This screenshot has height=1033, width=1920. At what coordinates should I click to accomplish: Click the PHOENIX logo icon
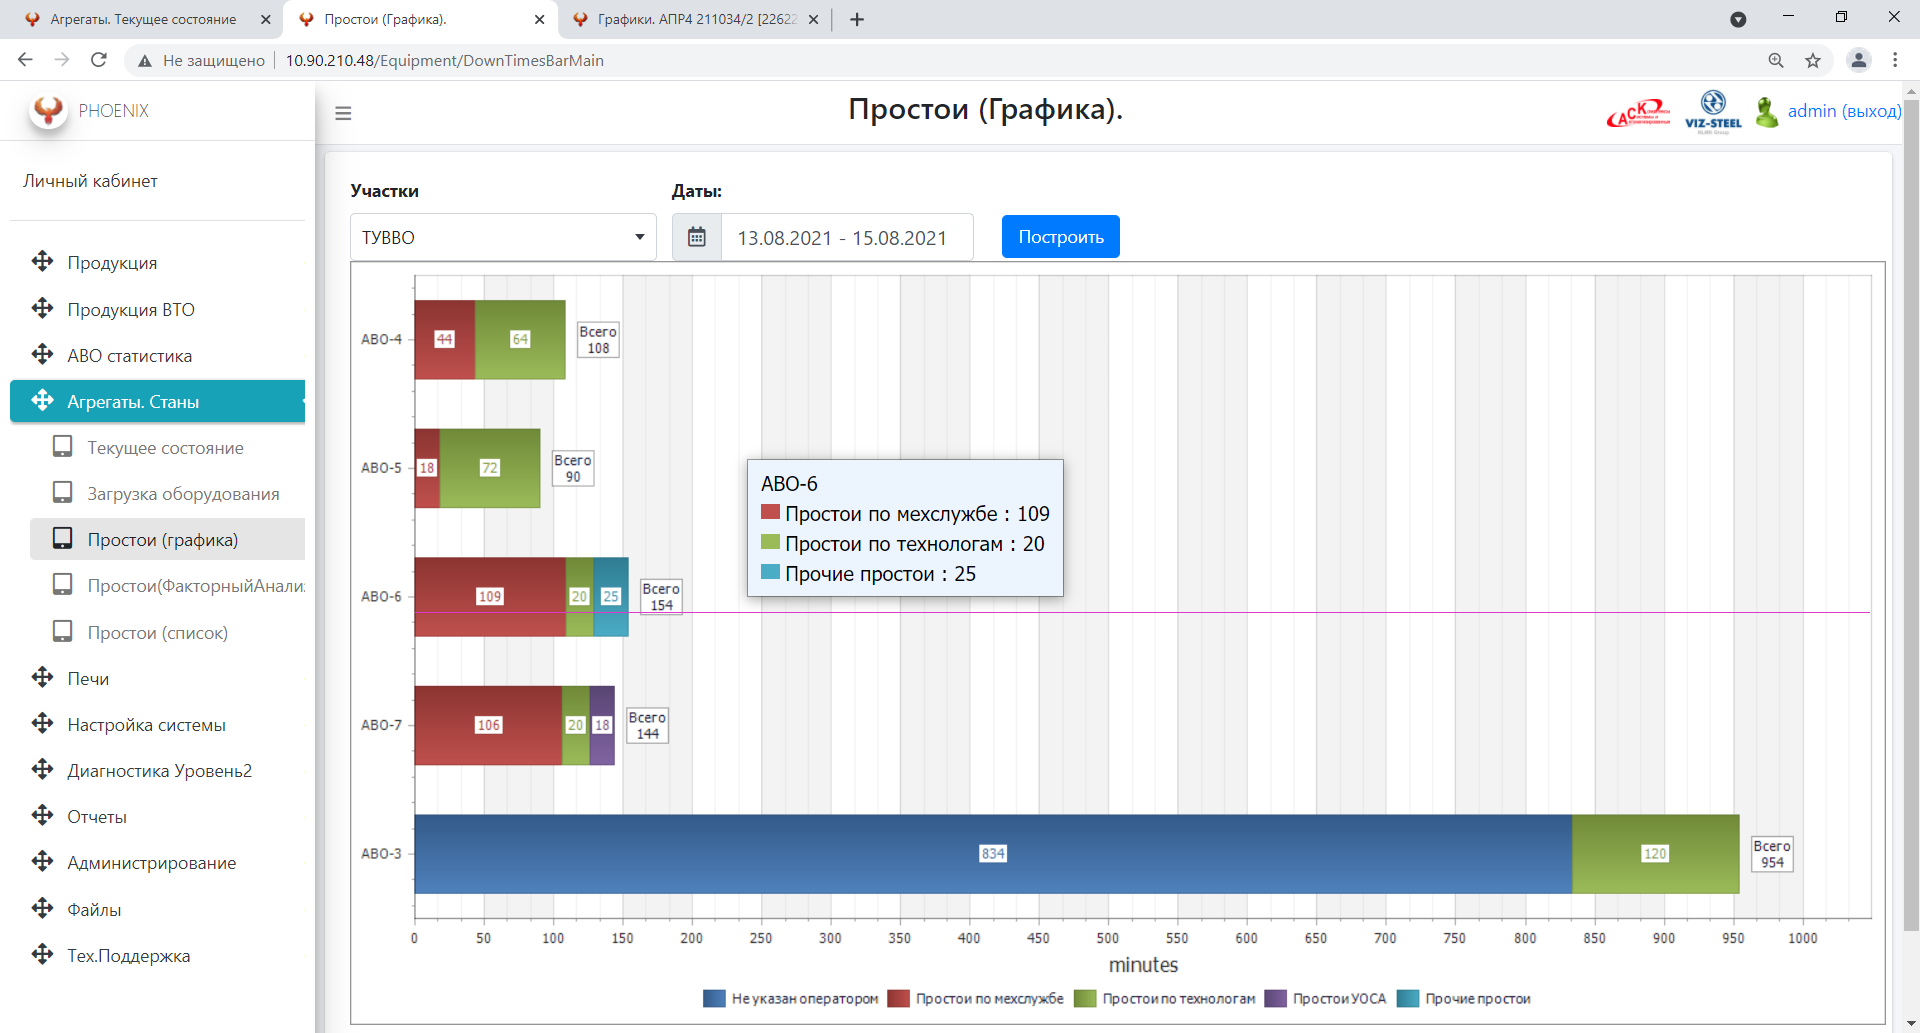48,110
